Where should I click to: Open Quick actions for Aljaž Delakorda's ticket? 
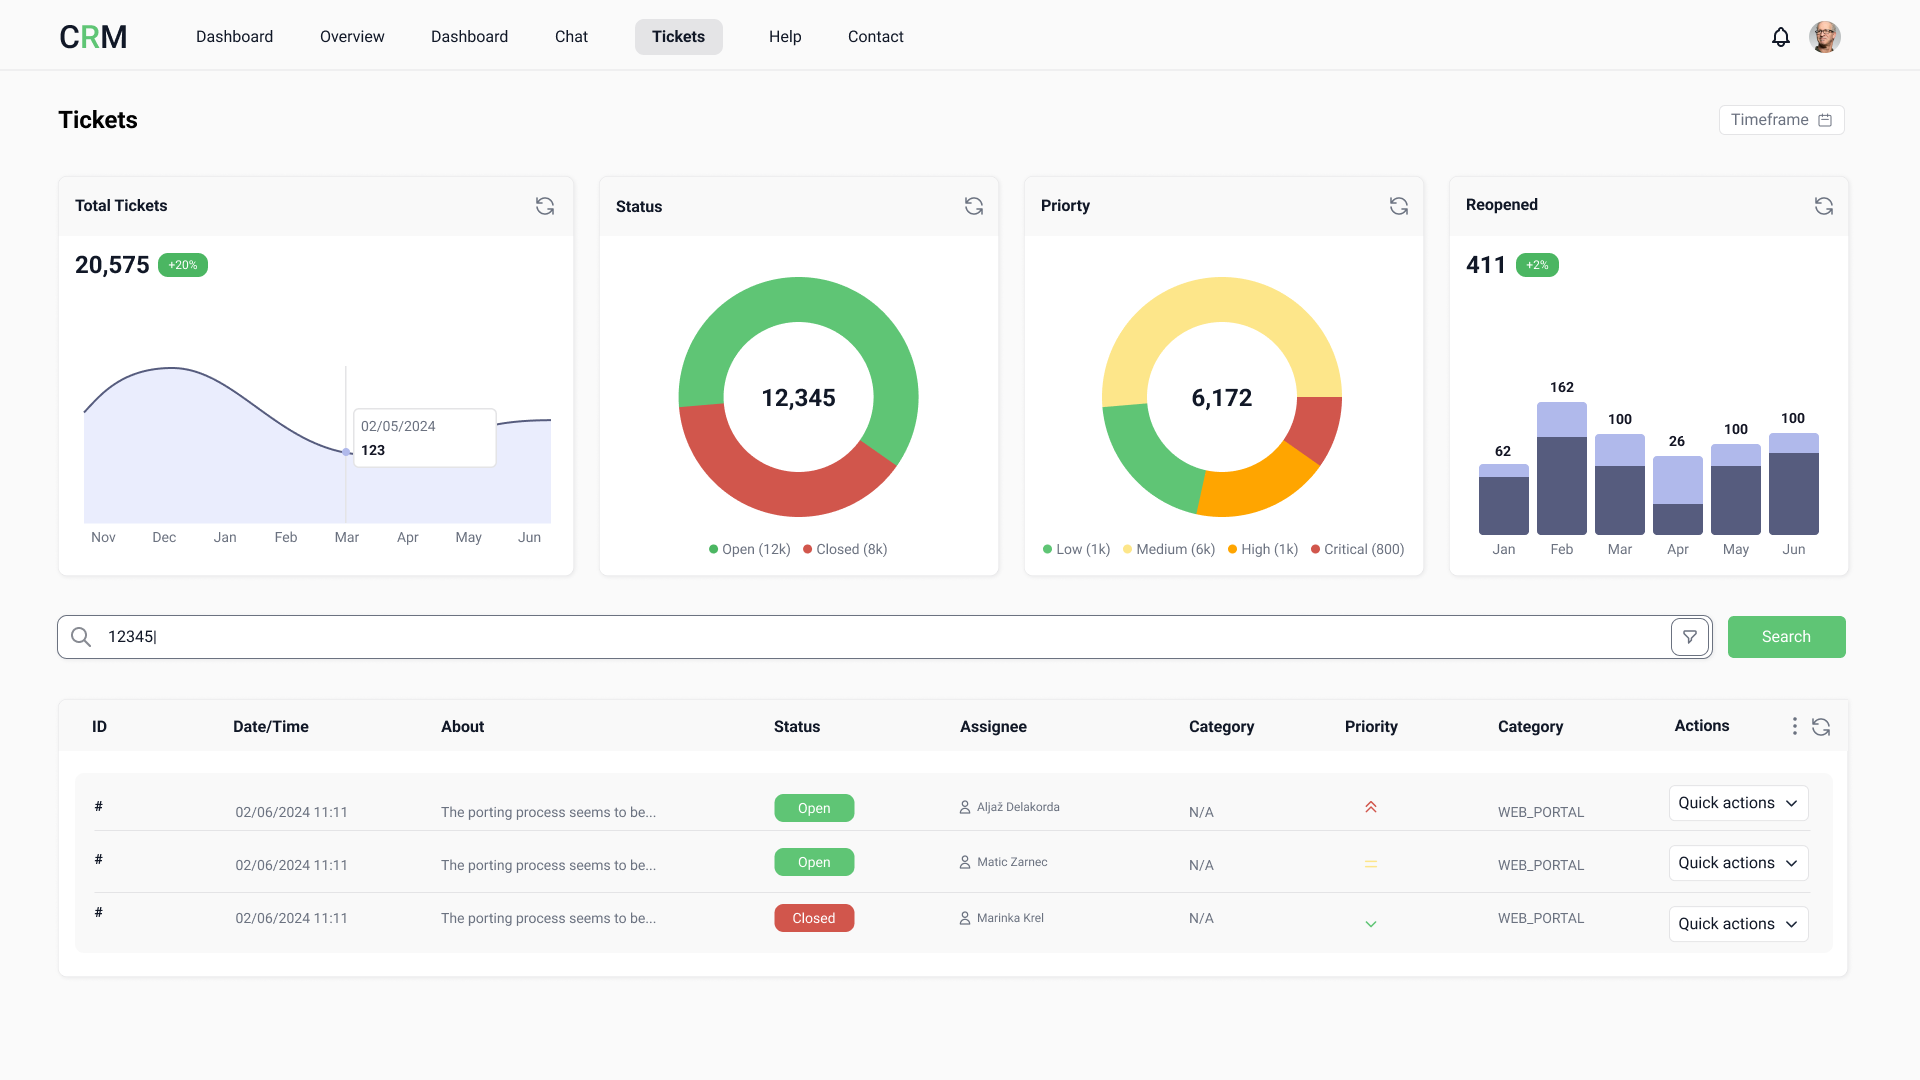click(1737, 803)
